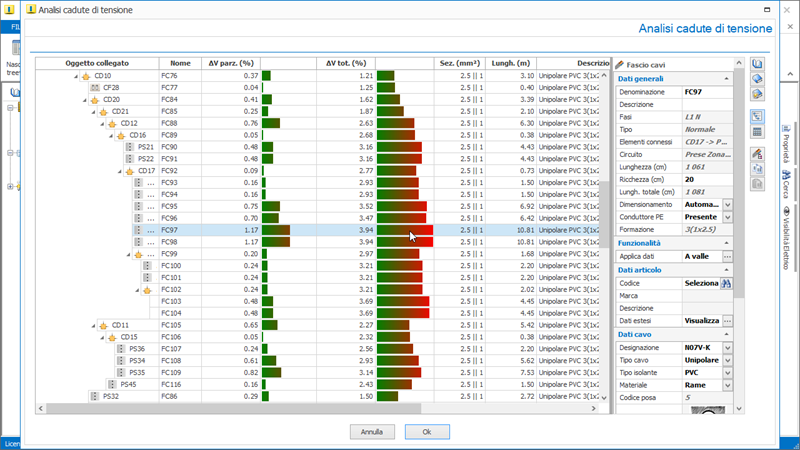Click the CD20 junction box icon
The height and width of the screenshot is (450, 800).
pyautogui.click(x=94, y=100)
